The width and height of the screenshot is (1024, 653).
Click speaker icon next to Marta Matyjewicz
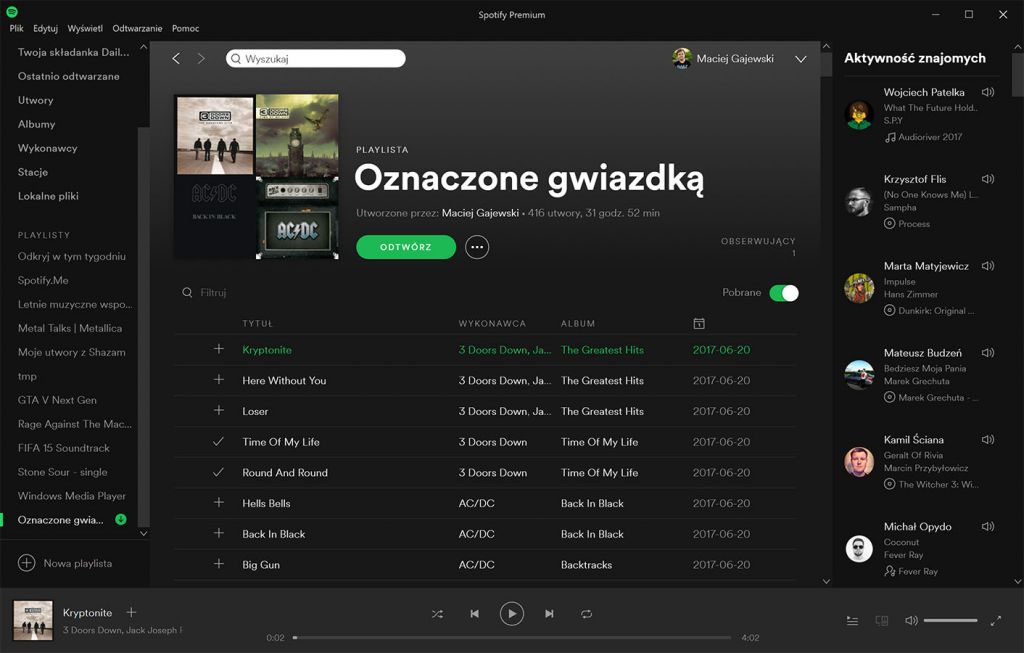[x=988, y=266]
